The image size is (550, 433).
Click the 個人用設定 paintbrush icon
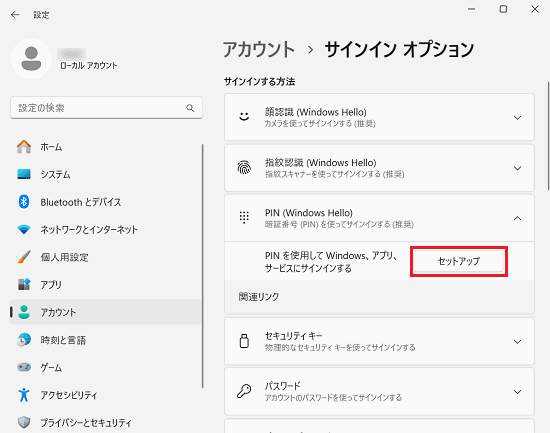24,257
